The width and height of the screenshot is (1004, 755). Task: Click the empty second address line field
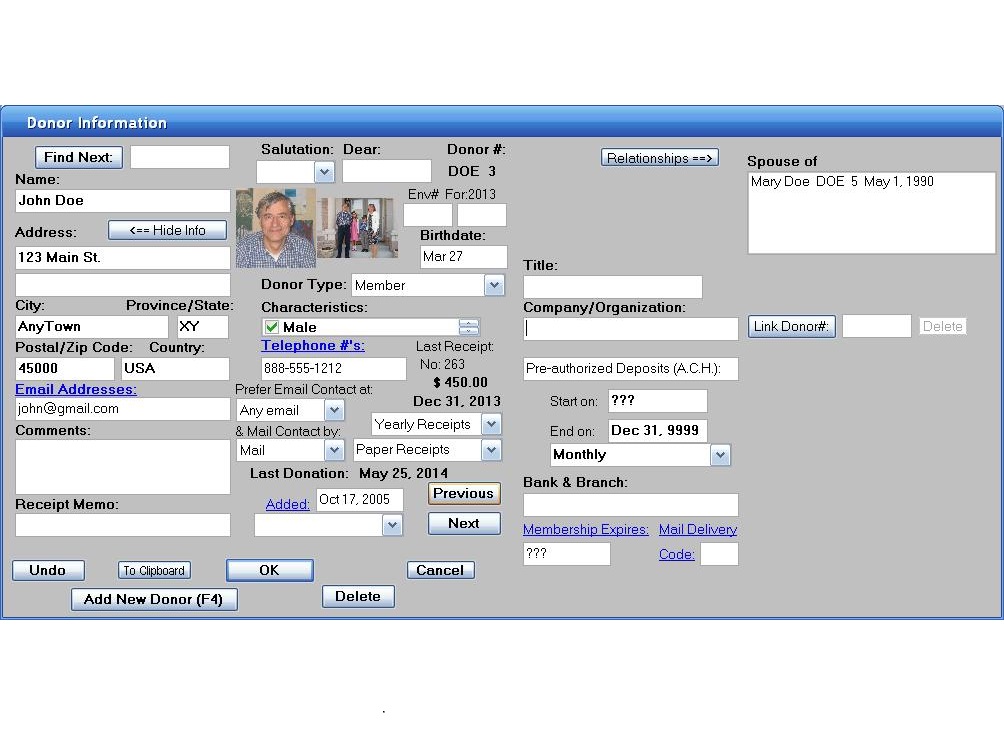(122, 284)
